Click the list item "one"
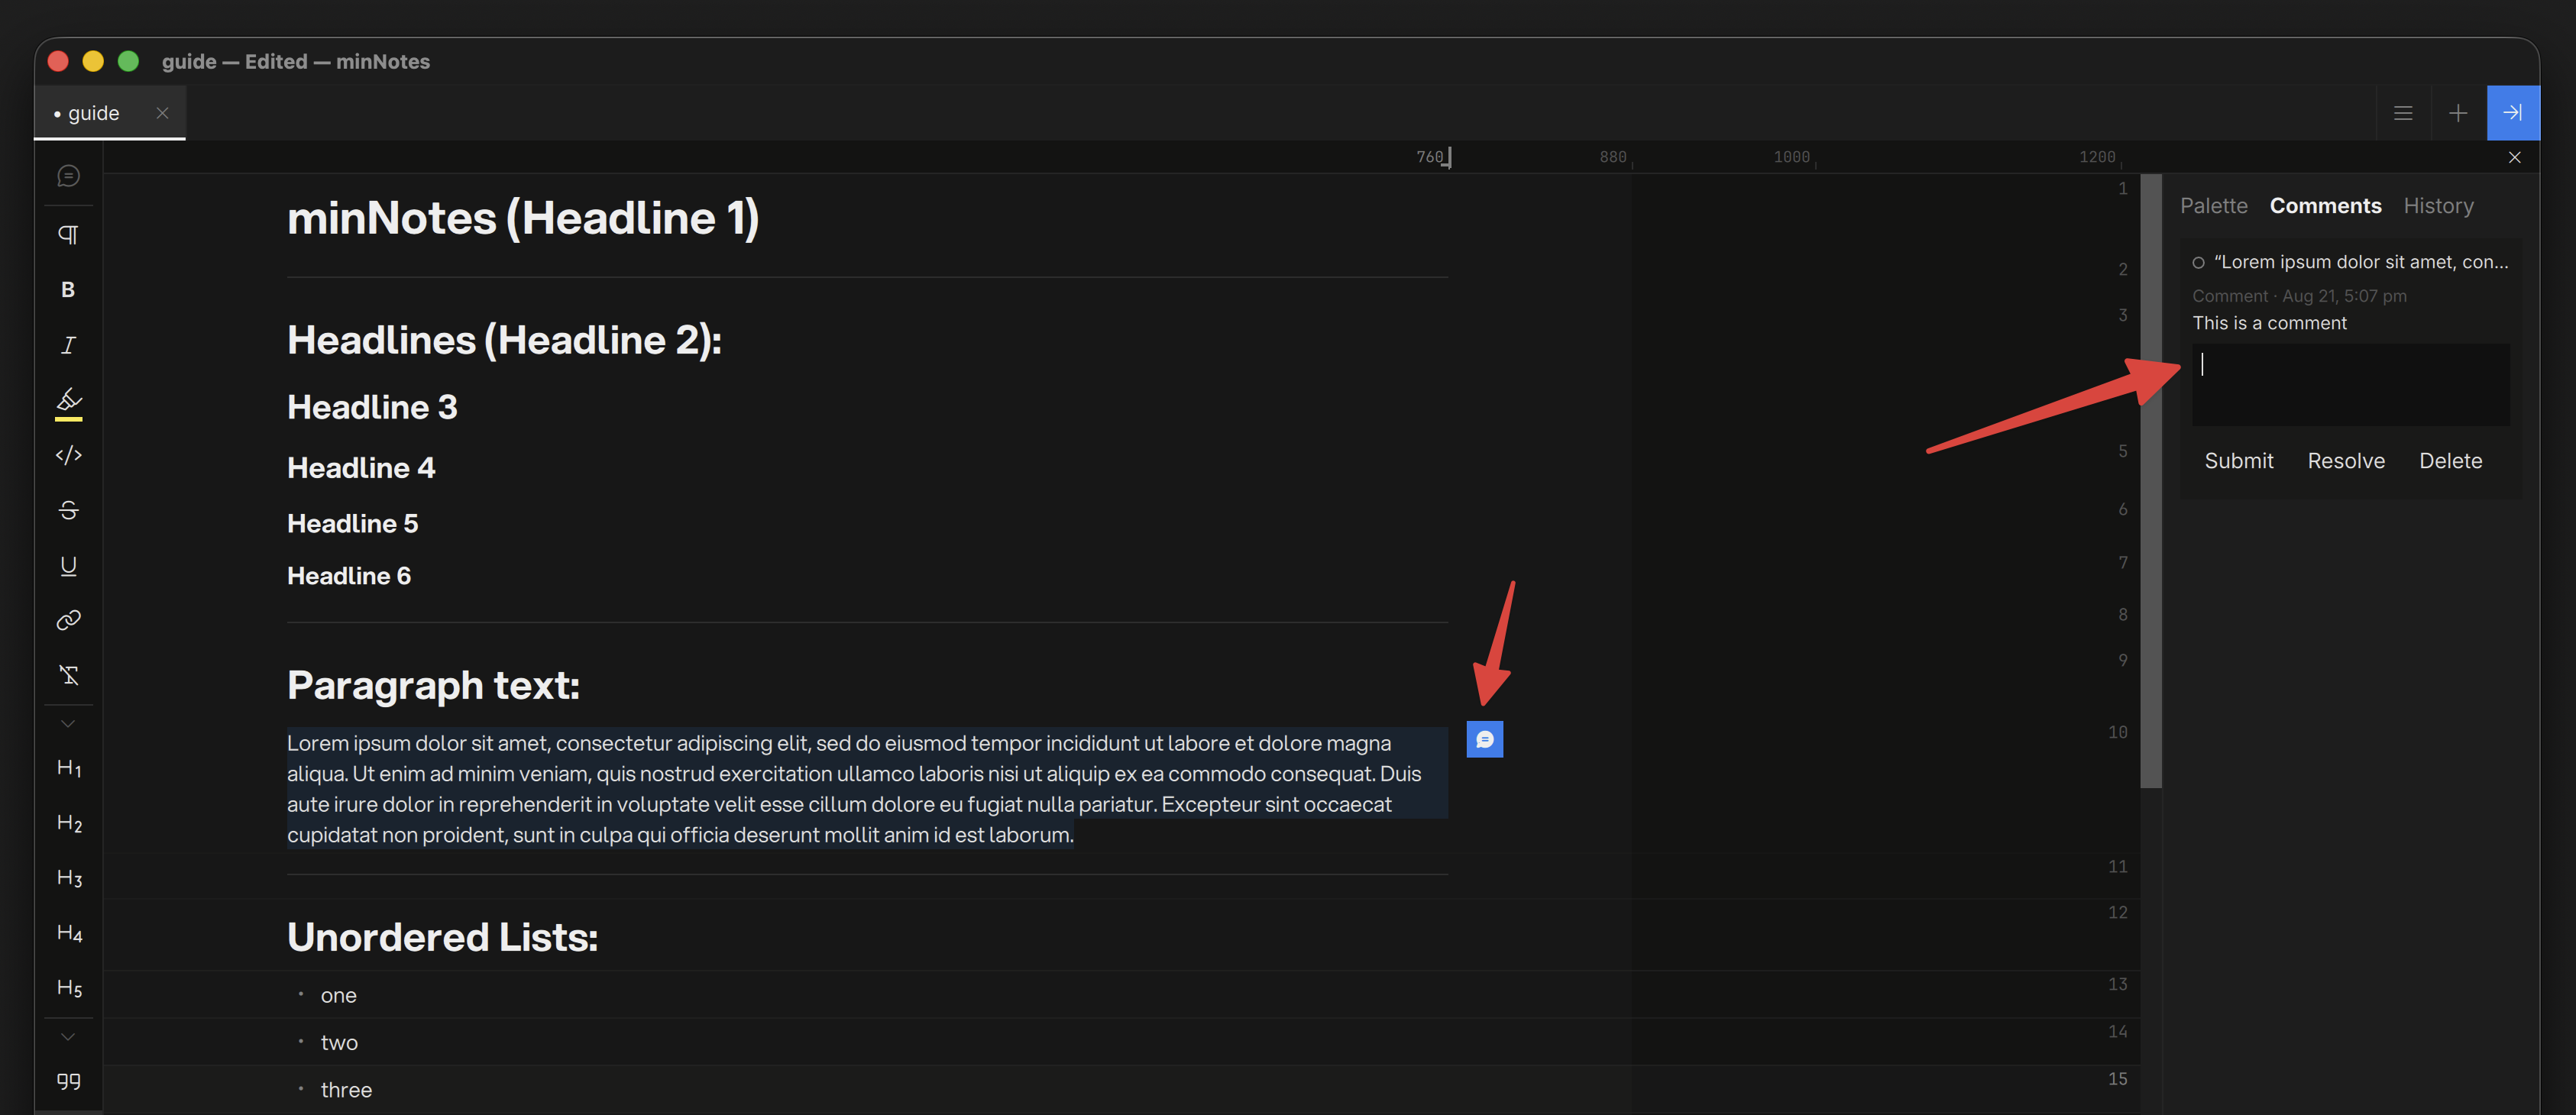2576x1115 pixels. click(338, 996)
